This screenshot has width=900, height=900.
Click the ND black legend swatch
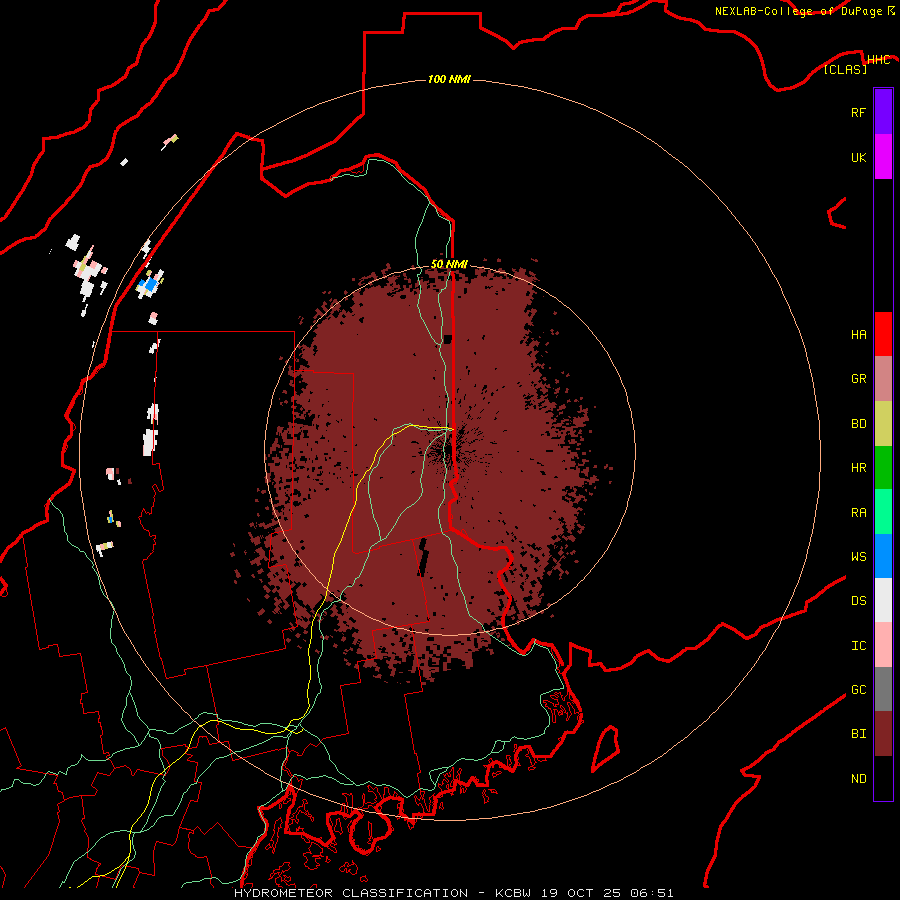pos(883,778)
